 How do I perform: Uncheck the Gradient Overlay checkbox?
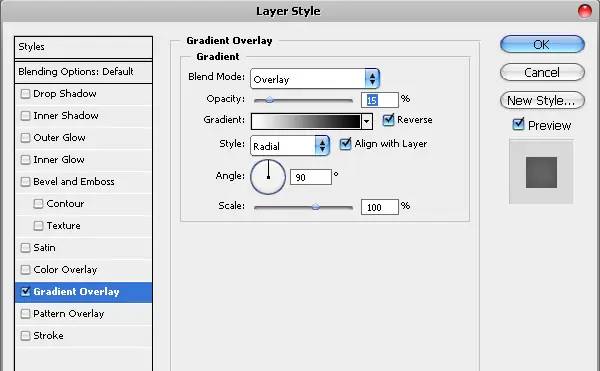pos(25,291)
